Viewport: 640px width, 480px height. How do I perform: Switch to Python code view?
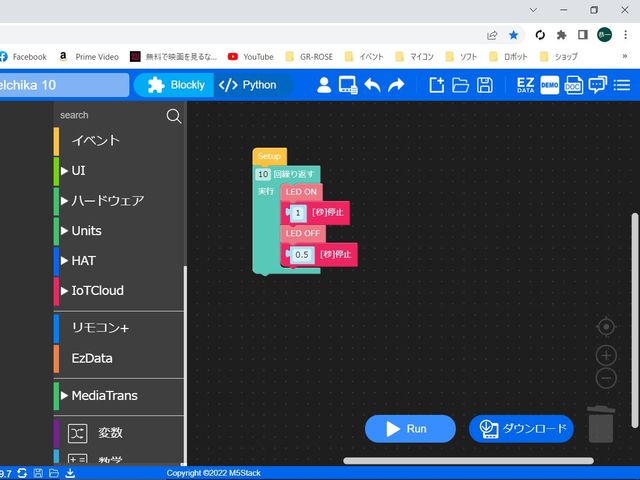(x=250, y=85)
